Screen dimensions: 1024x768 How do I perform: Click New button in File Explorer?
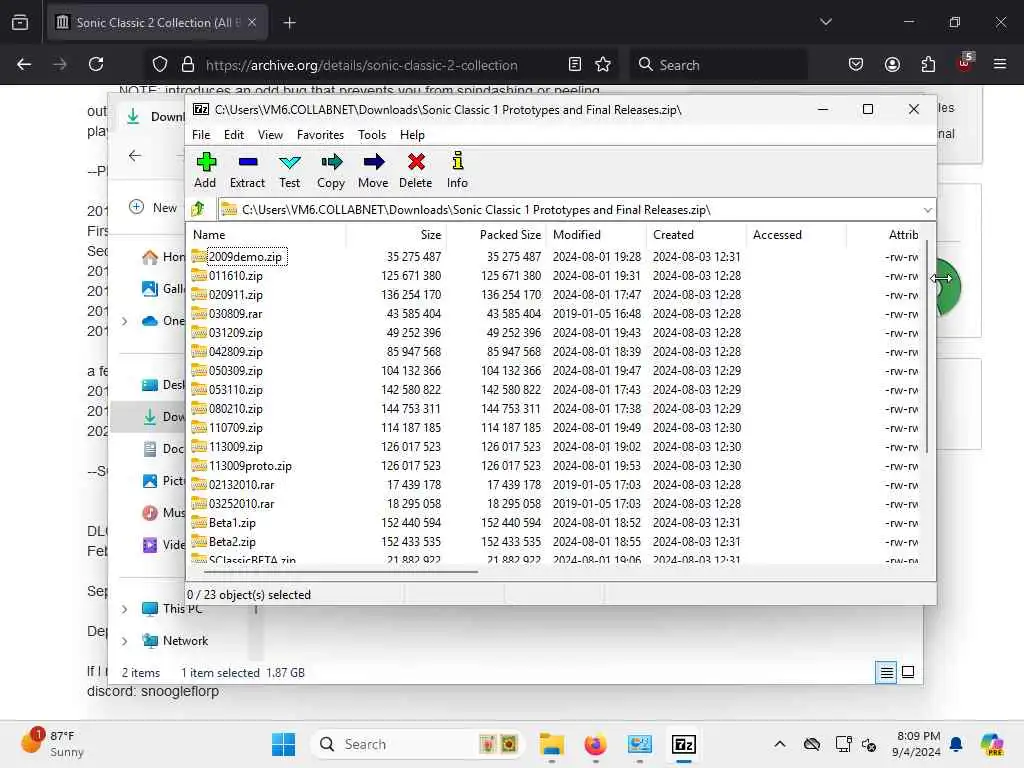[x=154, y=208]
